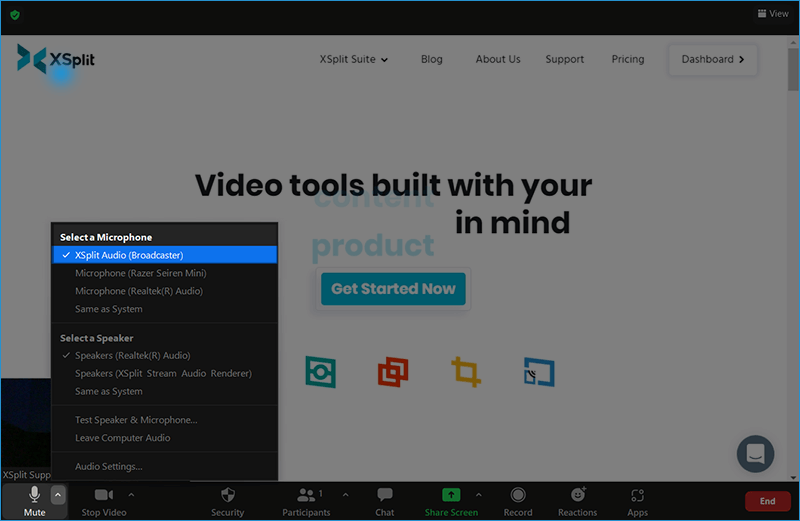Screen dimensions: 800x521
Task: Click scrollbar down arrow
Action: pos(793,478)
